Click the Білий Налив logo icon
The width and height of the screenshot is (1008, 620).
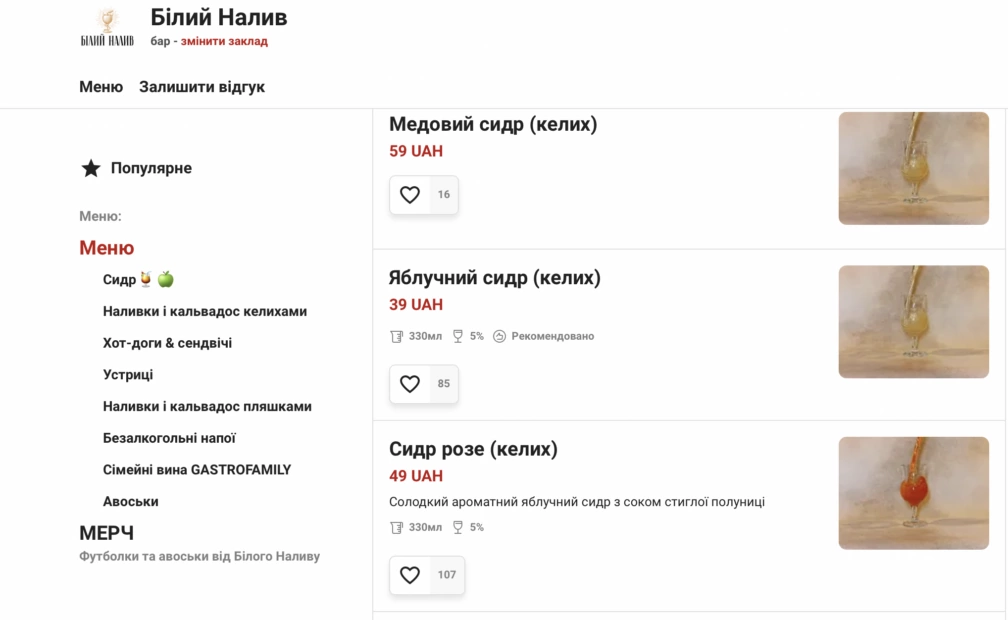(107, 27)
